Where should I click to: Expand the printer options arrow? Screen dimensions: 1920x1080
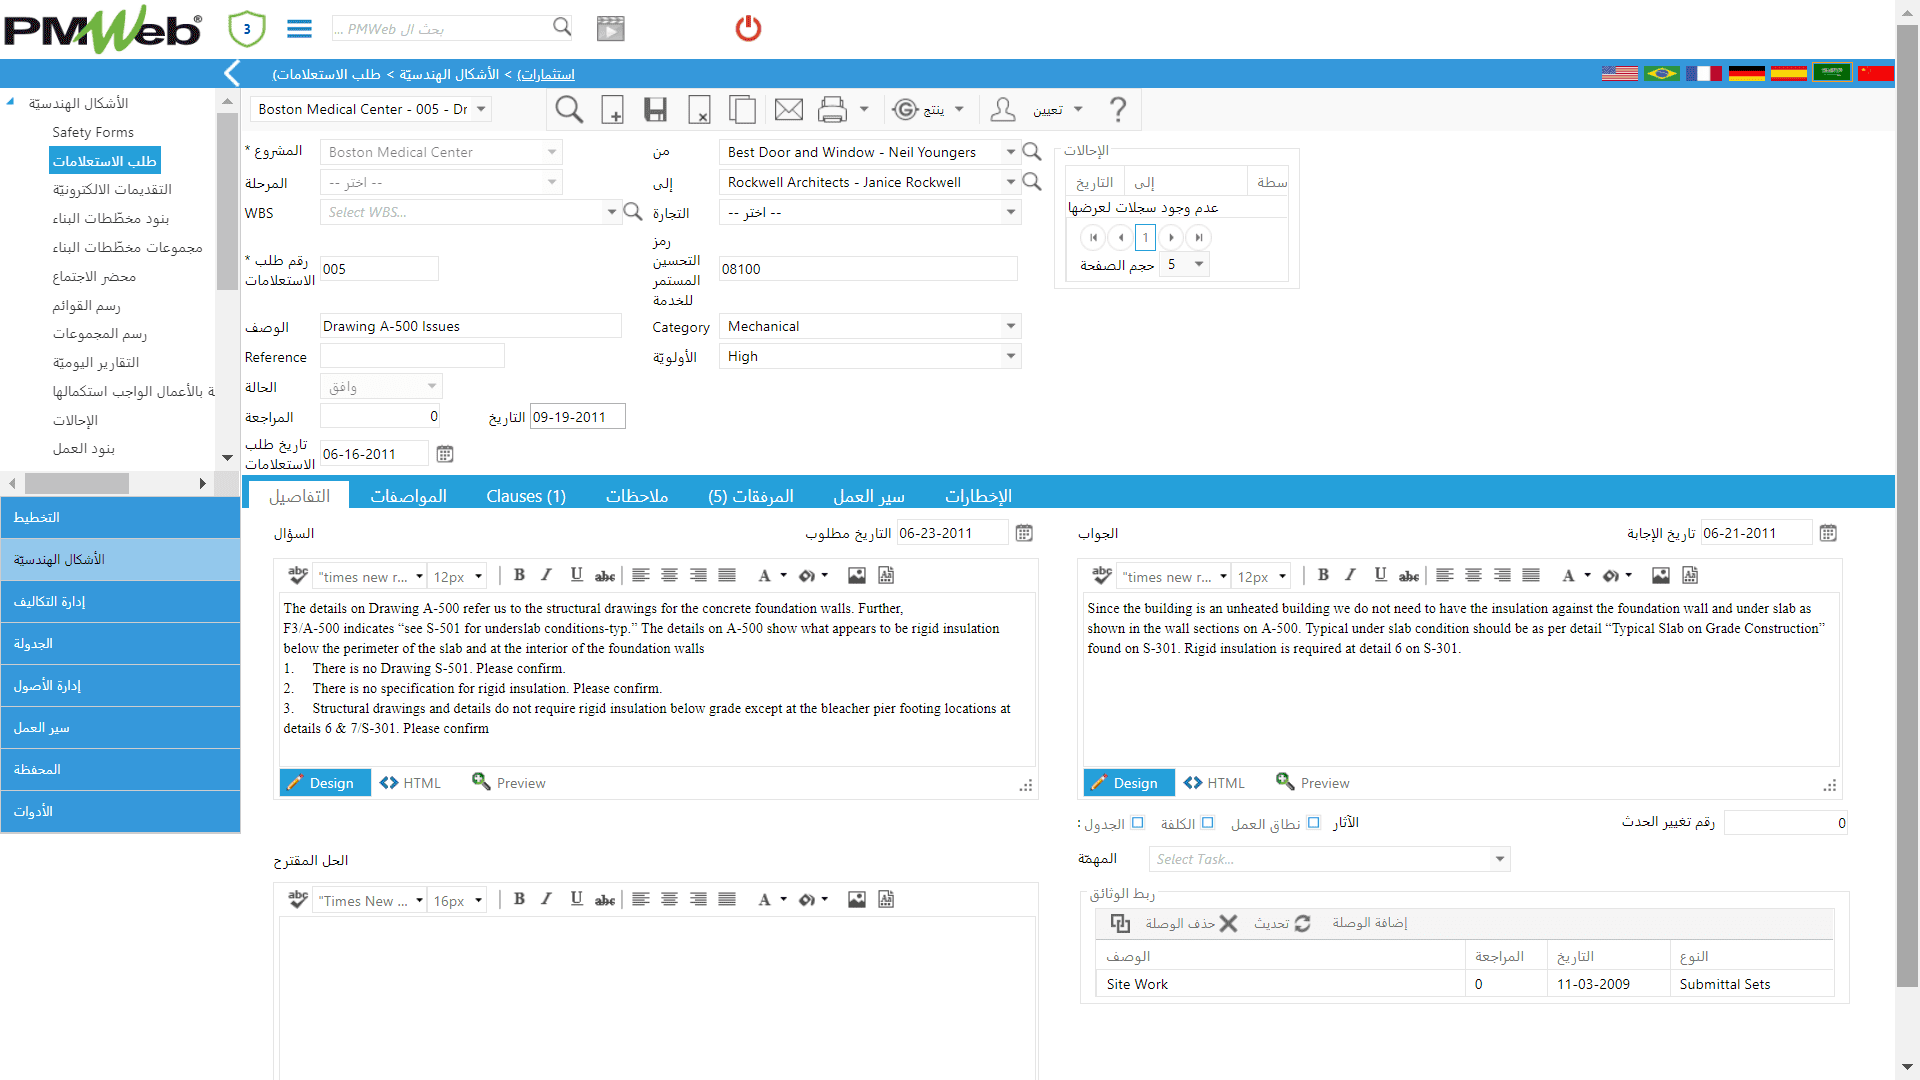tap(864, 109)
